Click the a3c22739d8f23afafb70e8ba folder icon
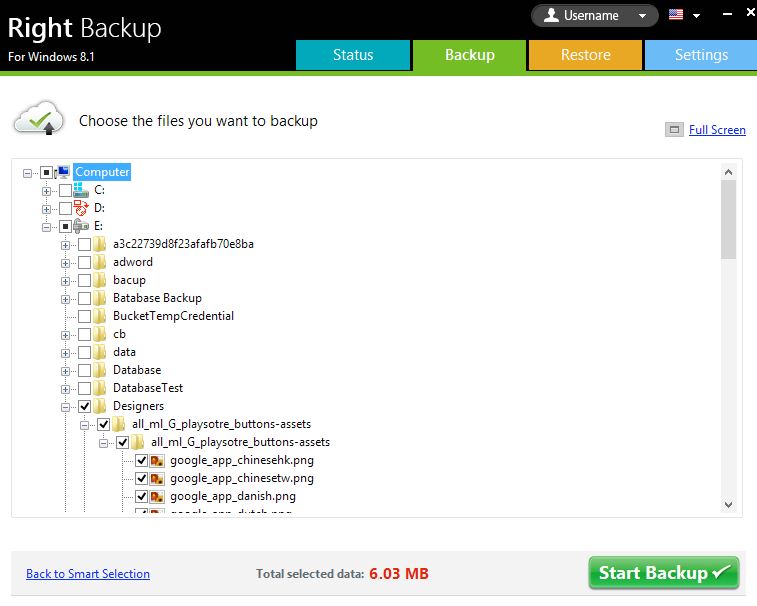 (x=100, y=244)
